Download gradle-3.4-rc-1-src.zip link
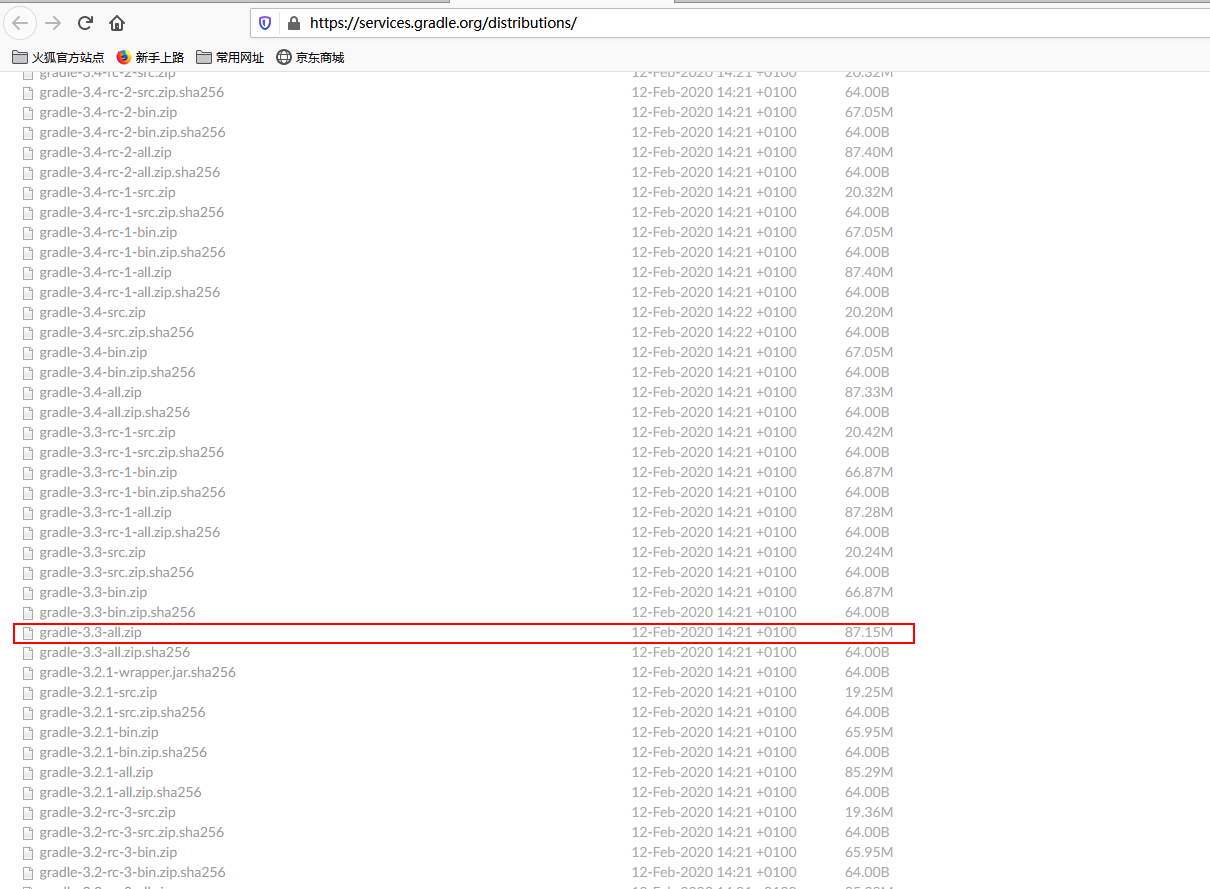Image resolution: width=1210 pixels, height=889 pixels. [107, 193]
